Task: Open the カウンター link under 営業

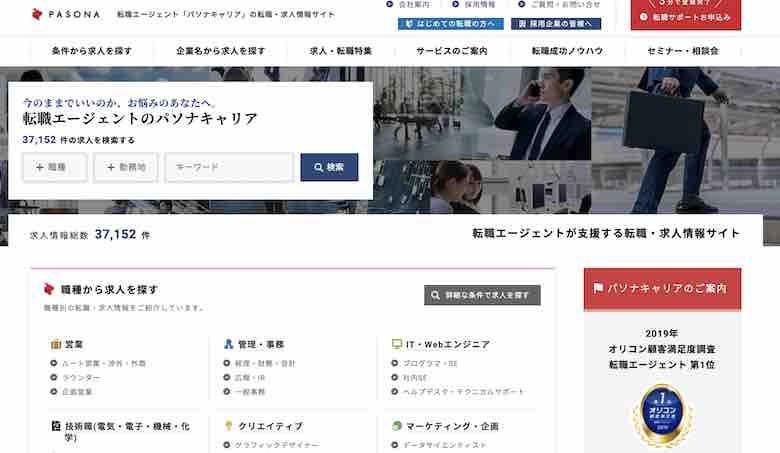Action: pos(81,378)
